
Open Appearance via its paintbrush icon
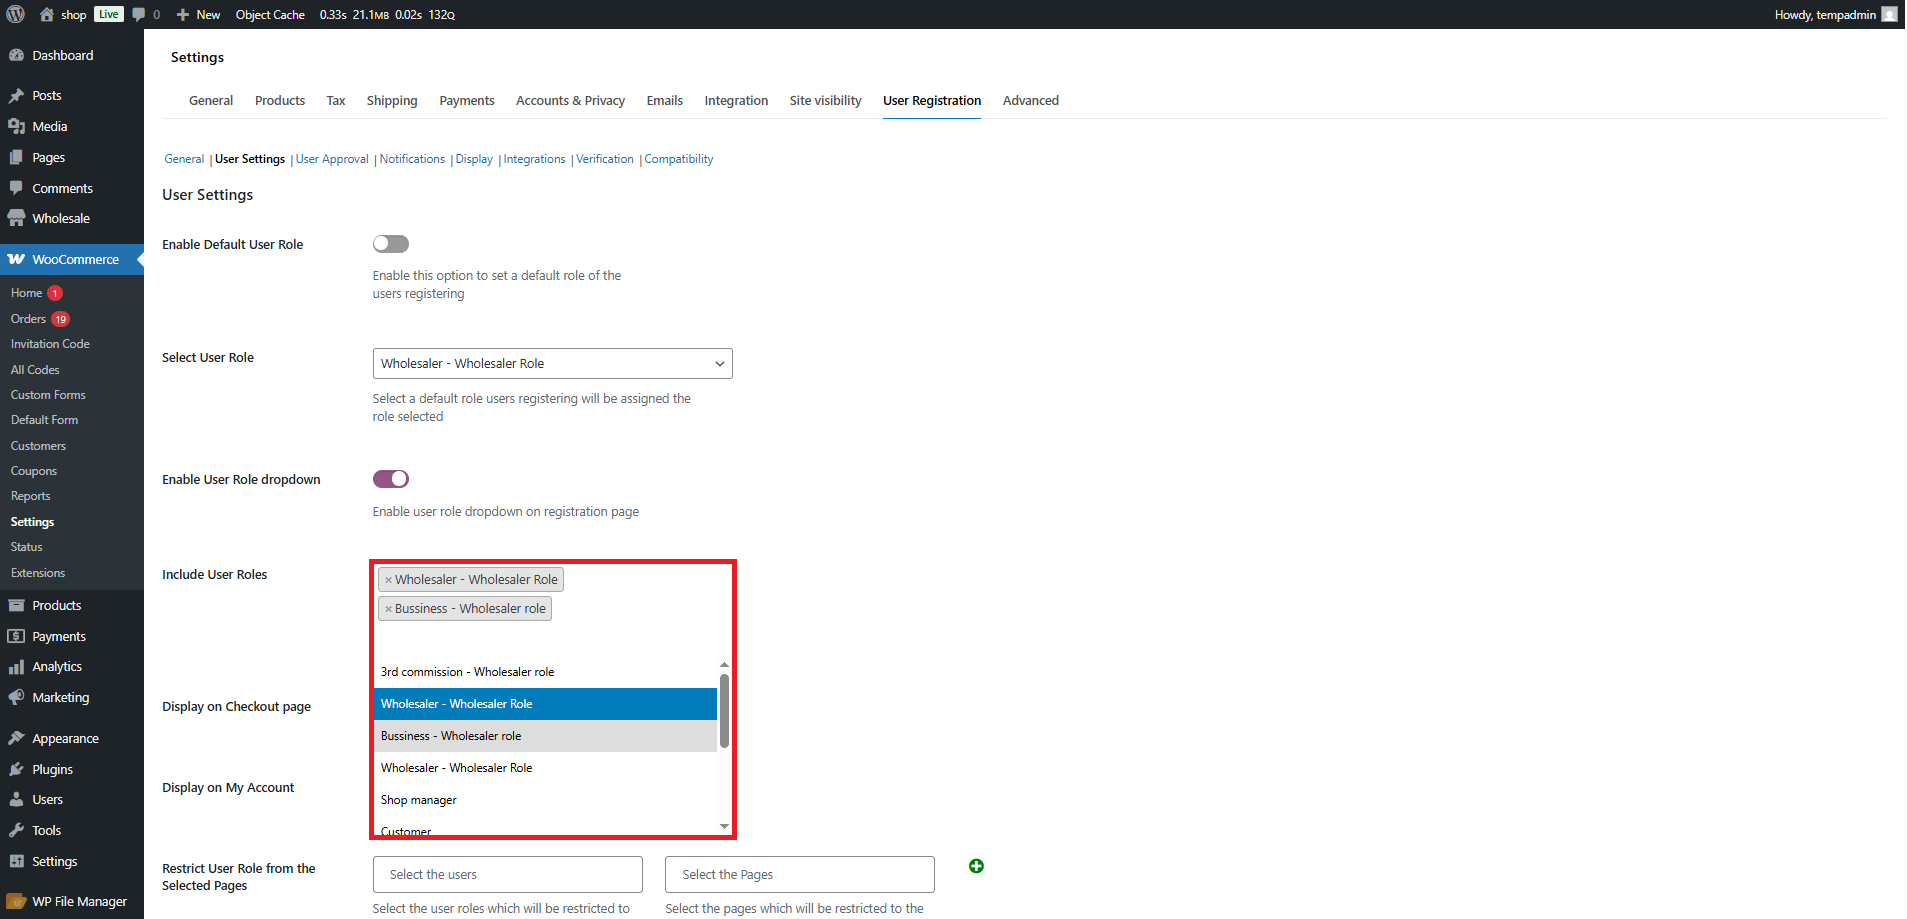(16, 739)
